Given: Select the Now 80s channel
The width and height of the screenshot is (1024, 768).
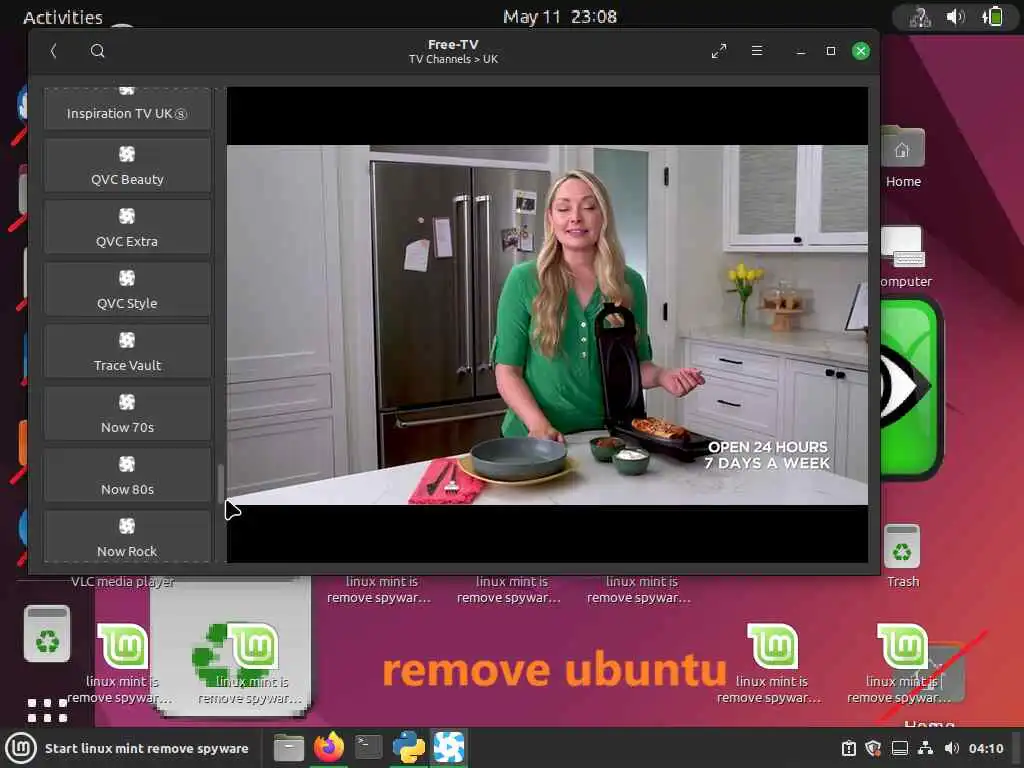Looking at the screenshot, I should [x=127, y=475].
